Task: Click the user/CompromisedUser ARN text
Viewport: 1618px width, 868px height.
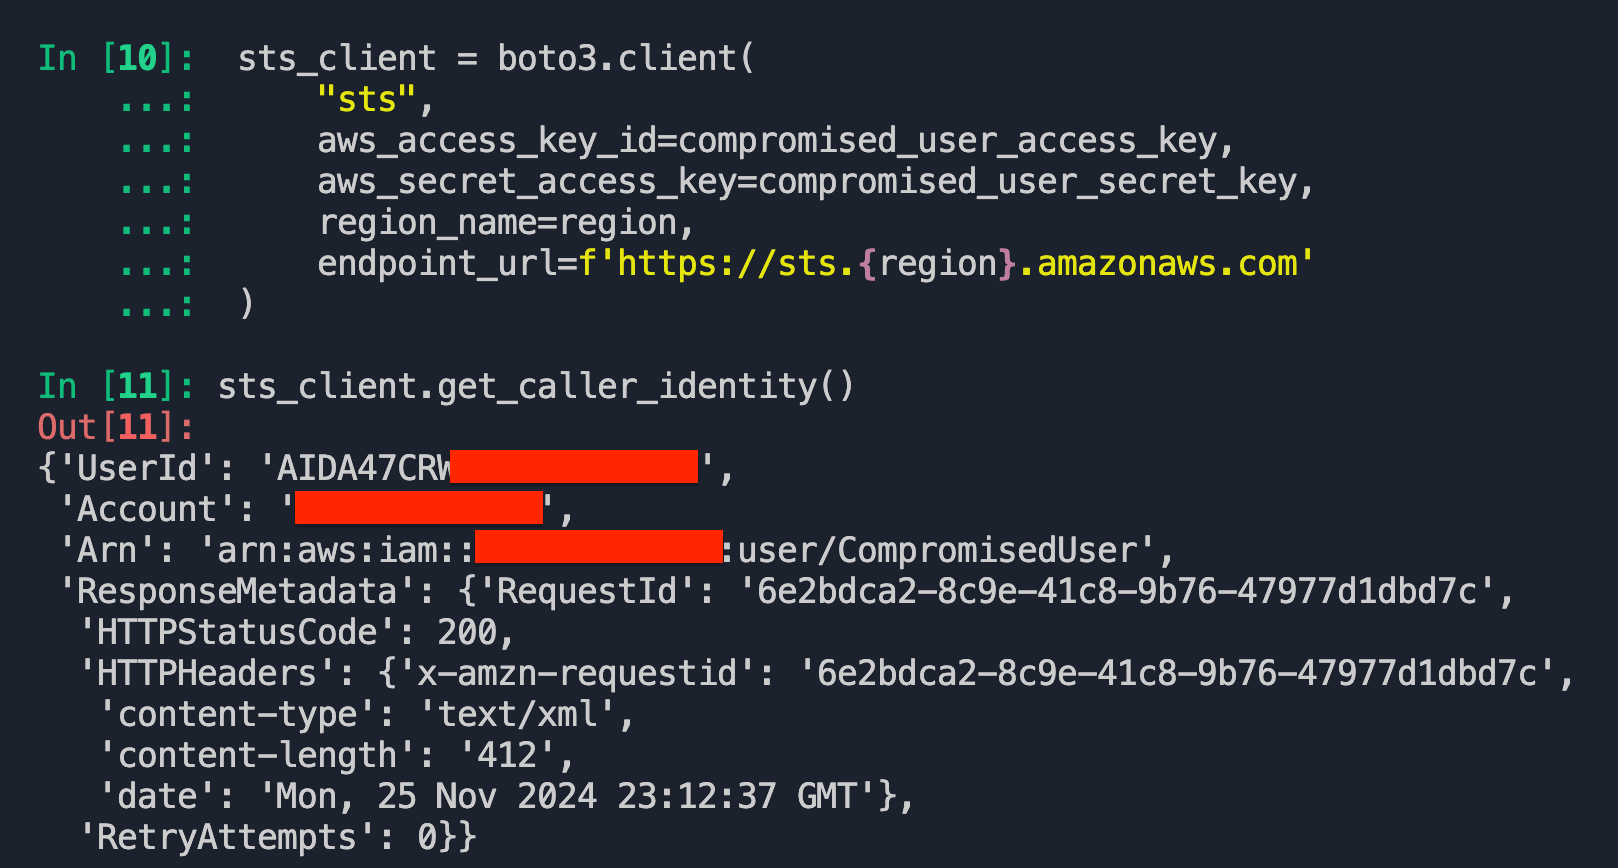Action: [938, 550]
